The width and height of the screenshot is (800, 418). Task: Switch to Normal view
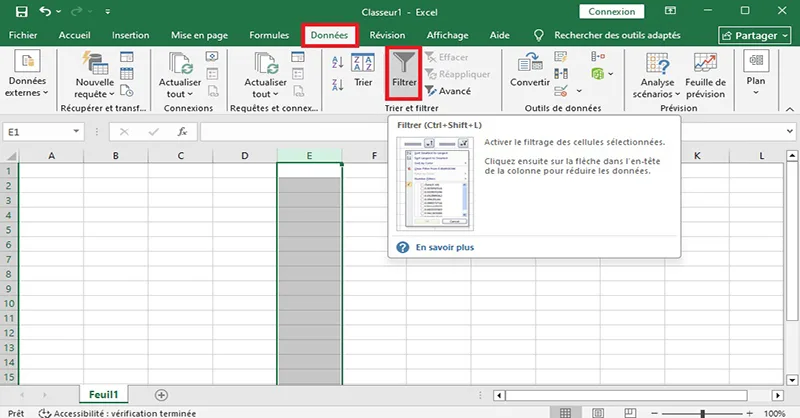[565, 413]
